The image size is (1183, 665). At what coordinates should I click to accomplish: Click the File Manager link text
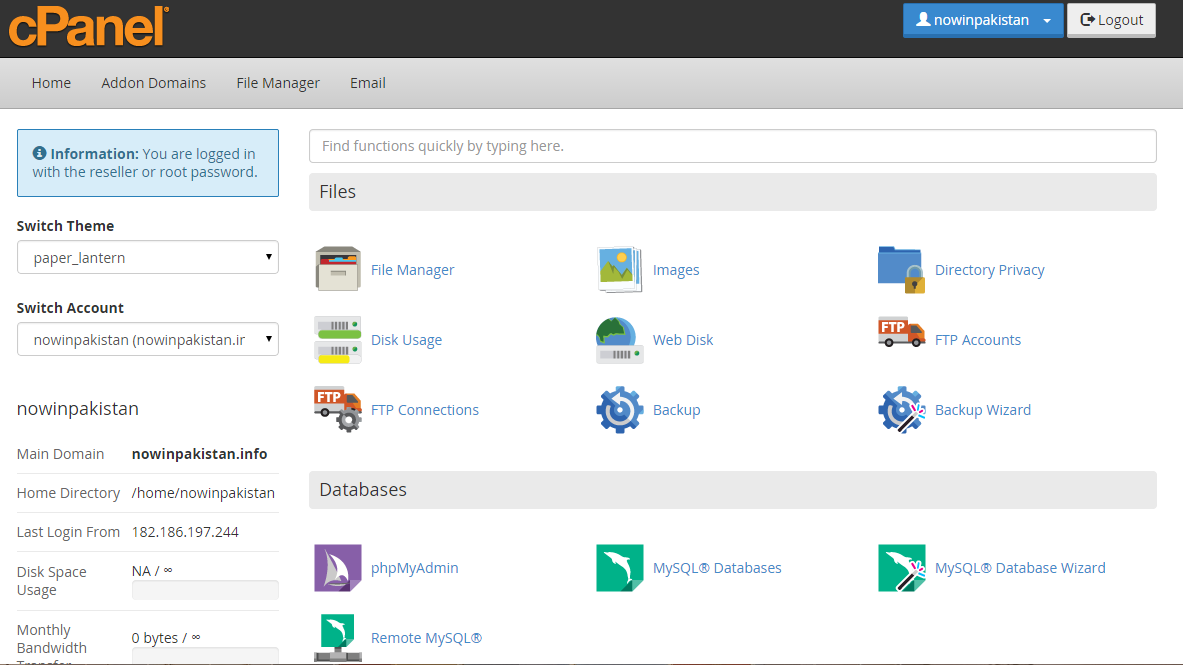[x=412, y=269]
